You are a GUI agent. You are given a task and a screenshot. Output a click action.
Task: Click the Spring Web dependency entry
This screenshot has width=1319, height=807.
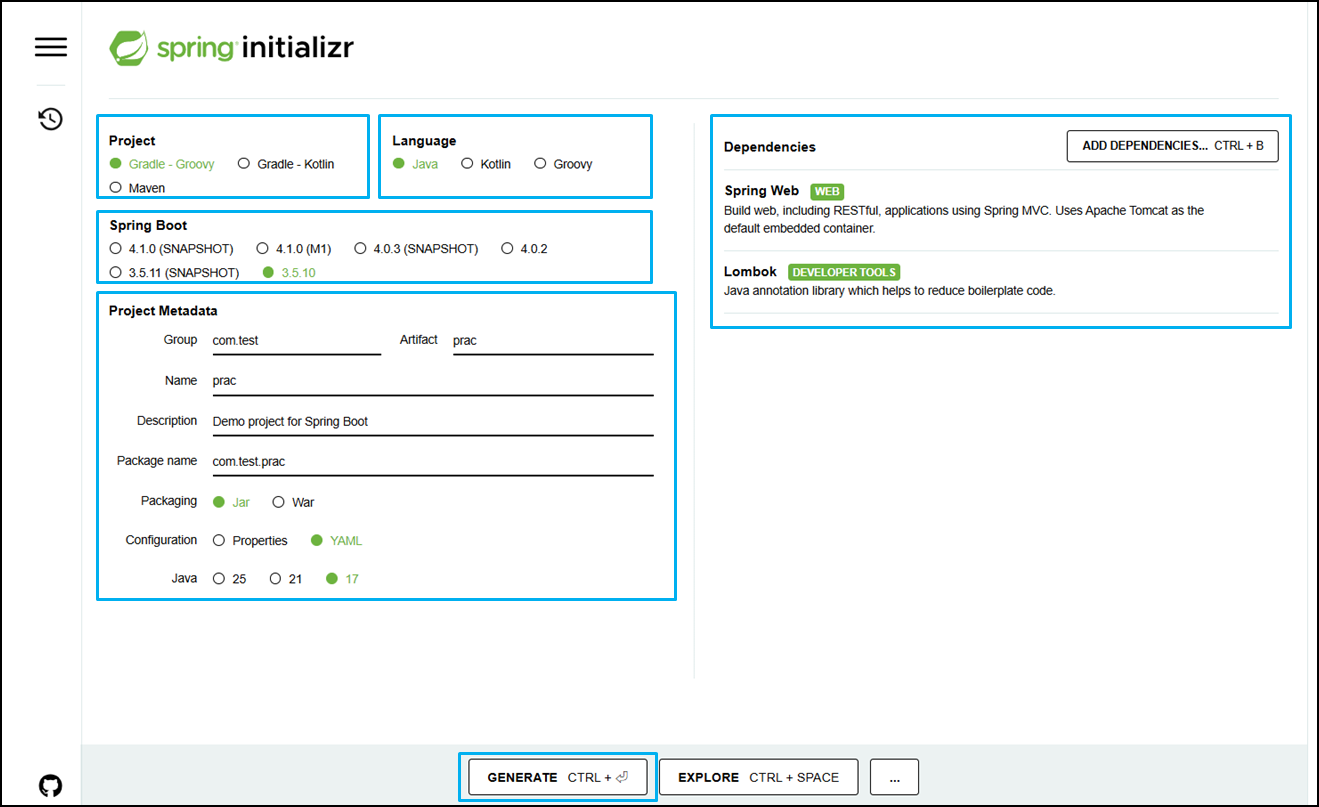(1001, 210)
